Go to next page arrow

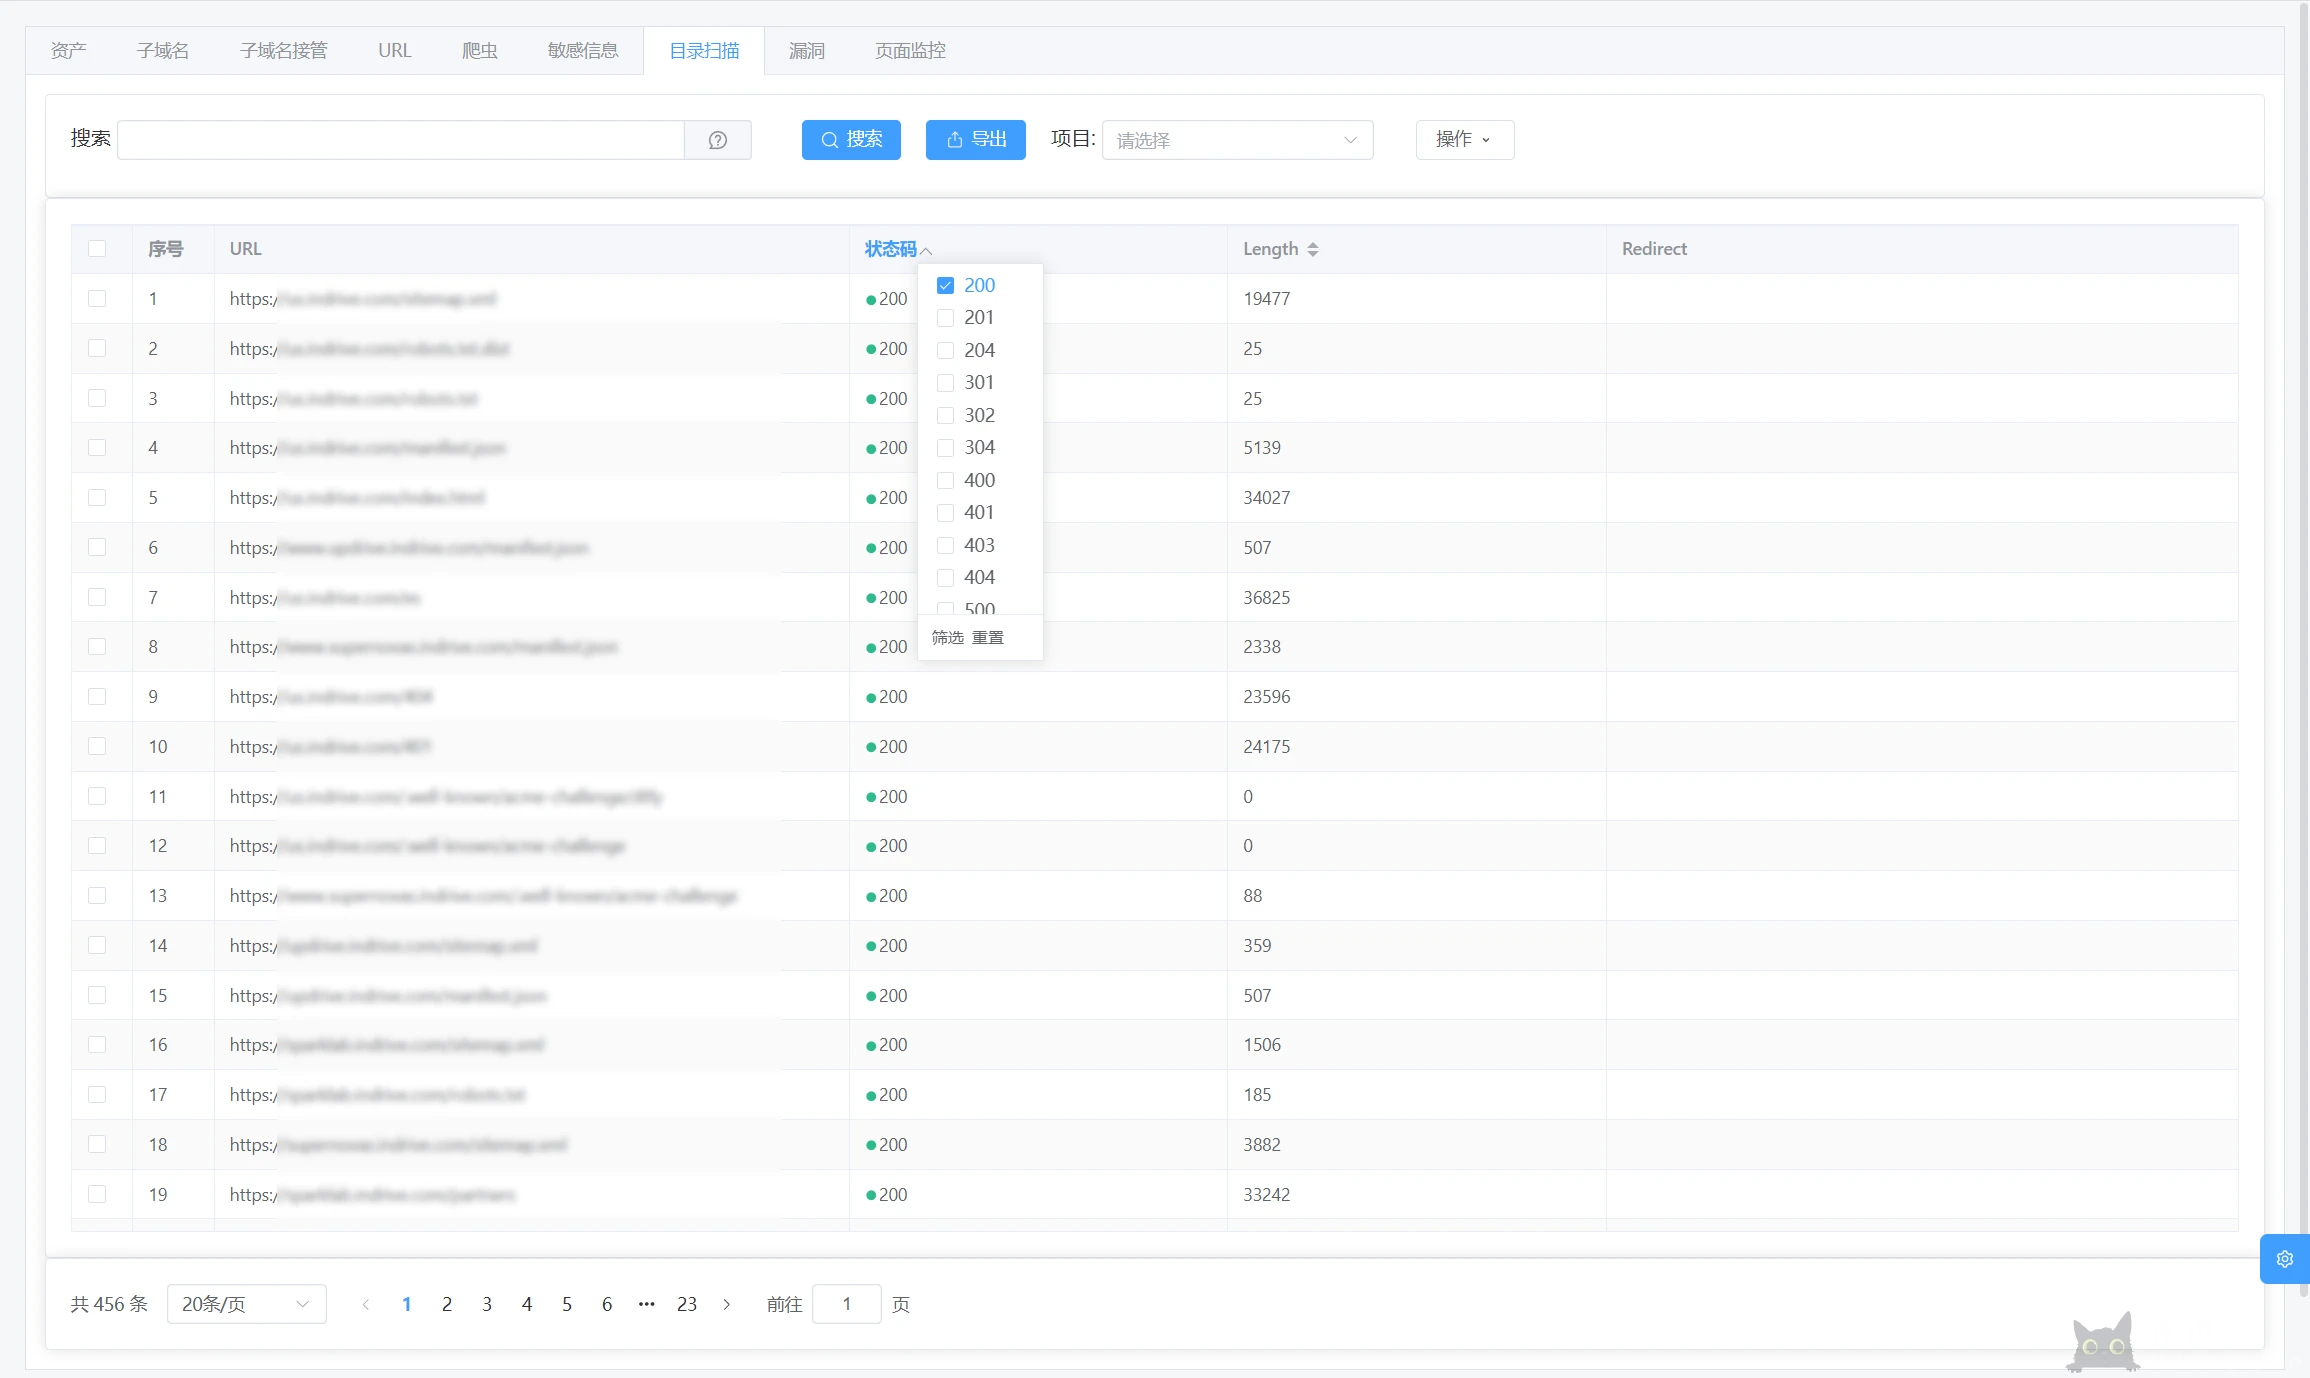point(727,1304)
